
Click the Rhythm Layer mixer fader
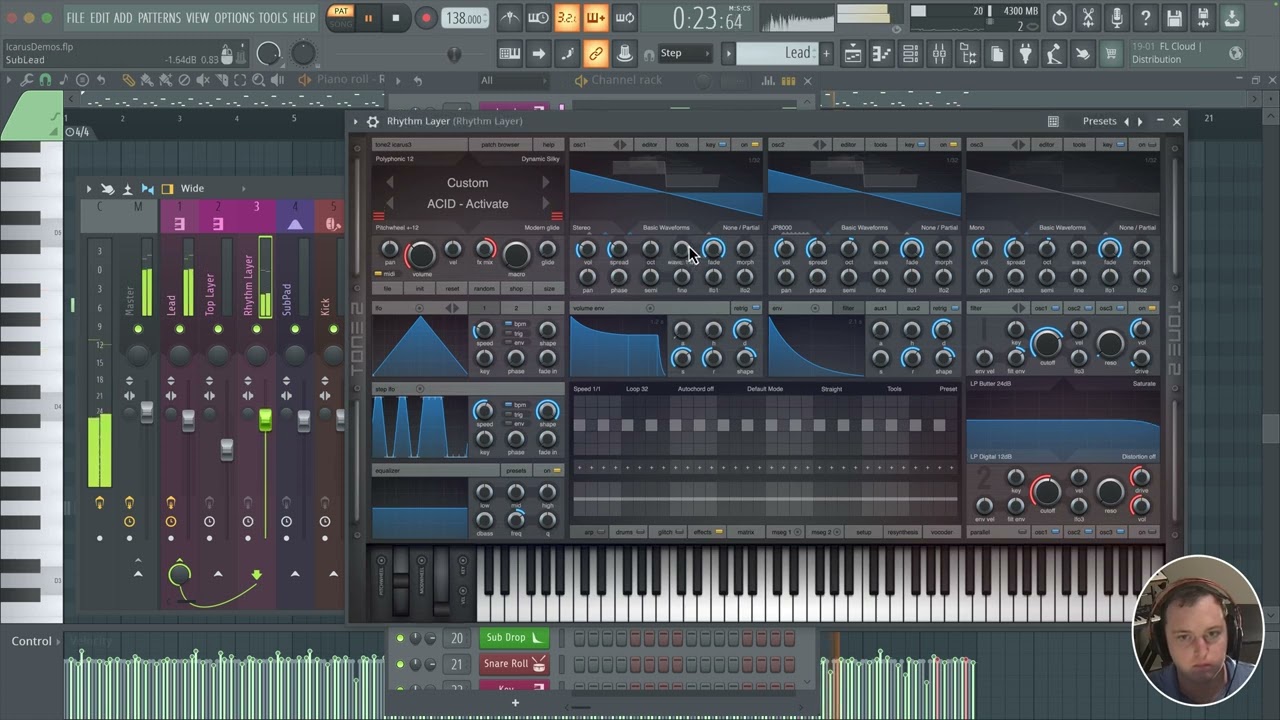point(265,421)
